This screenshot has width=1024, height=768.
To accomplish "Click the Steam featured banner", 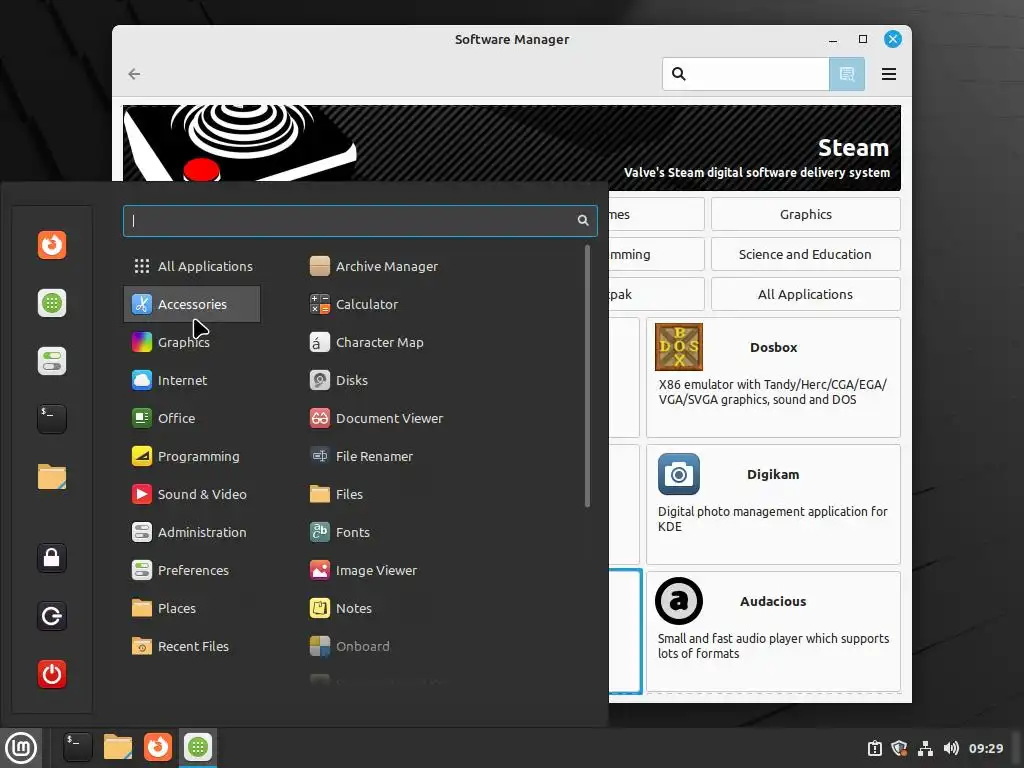I will click(x=511, y=148).
